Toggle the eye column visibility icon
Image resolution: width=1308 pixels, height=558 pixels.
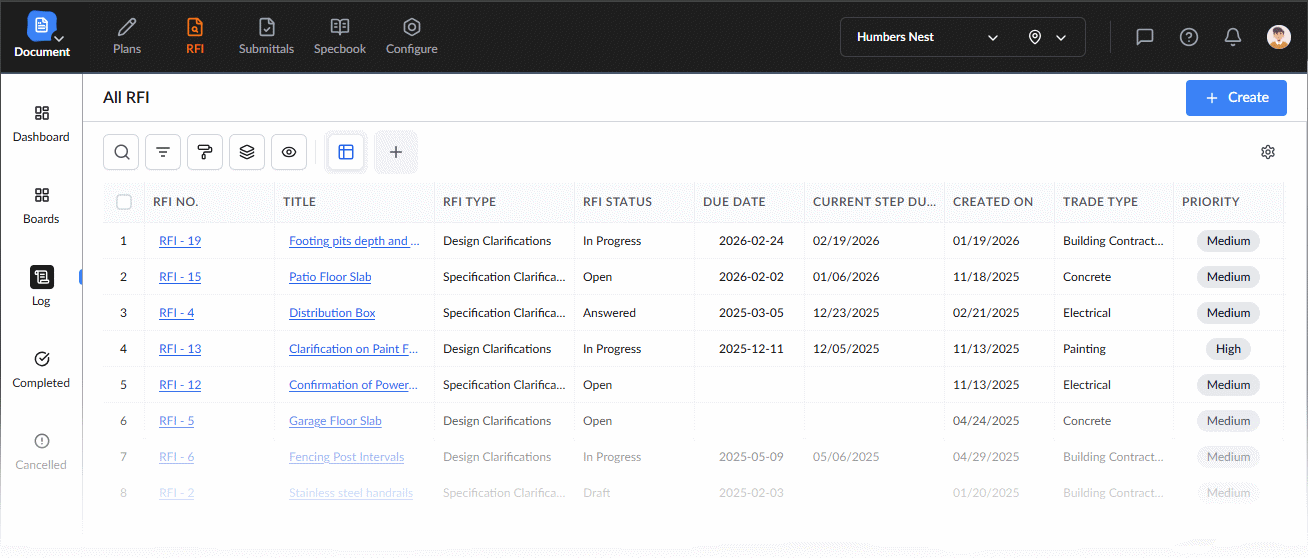click(x=289, y=152)
